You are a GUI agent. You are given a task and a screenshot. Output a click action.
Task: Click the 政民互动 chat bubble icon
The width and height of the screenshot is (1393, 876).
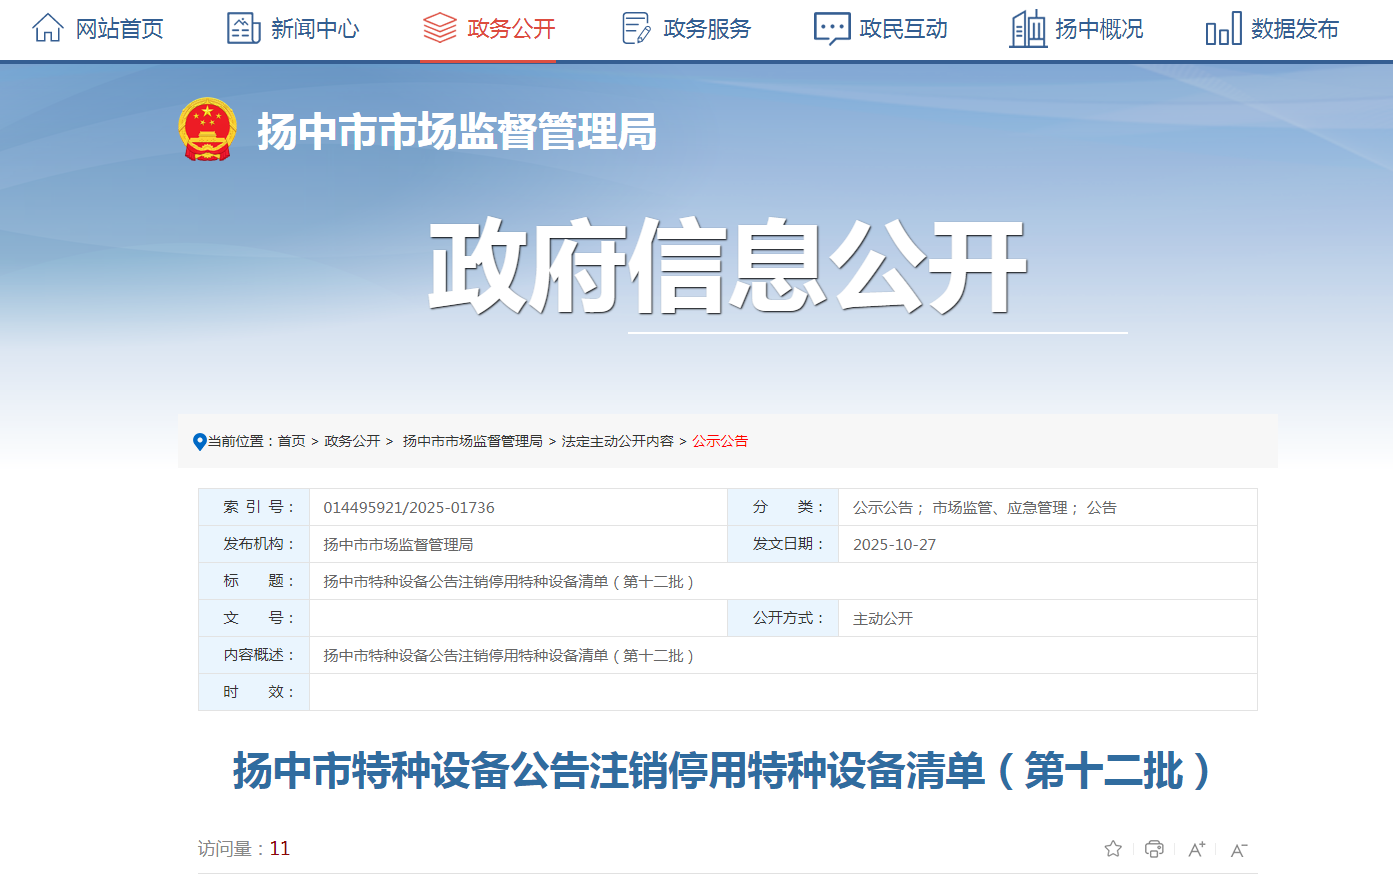831,29
